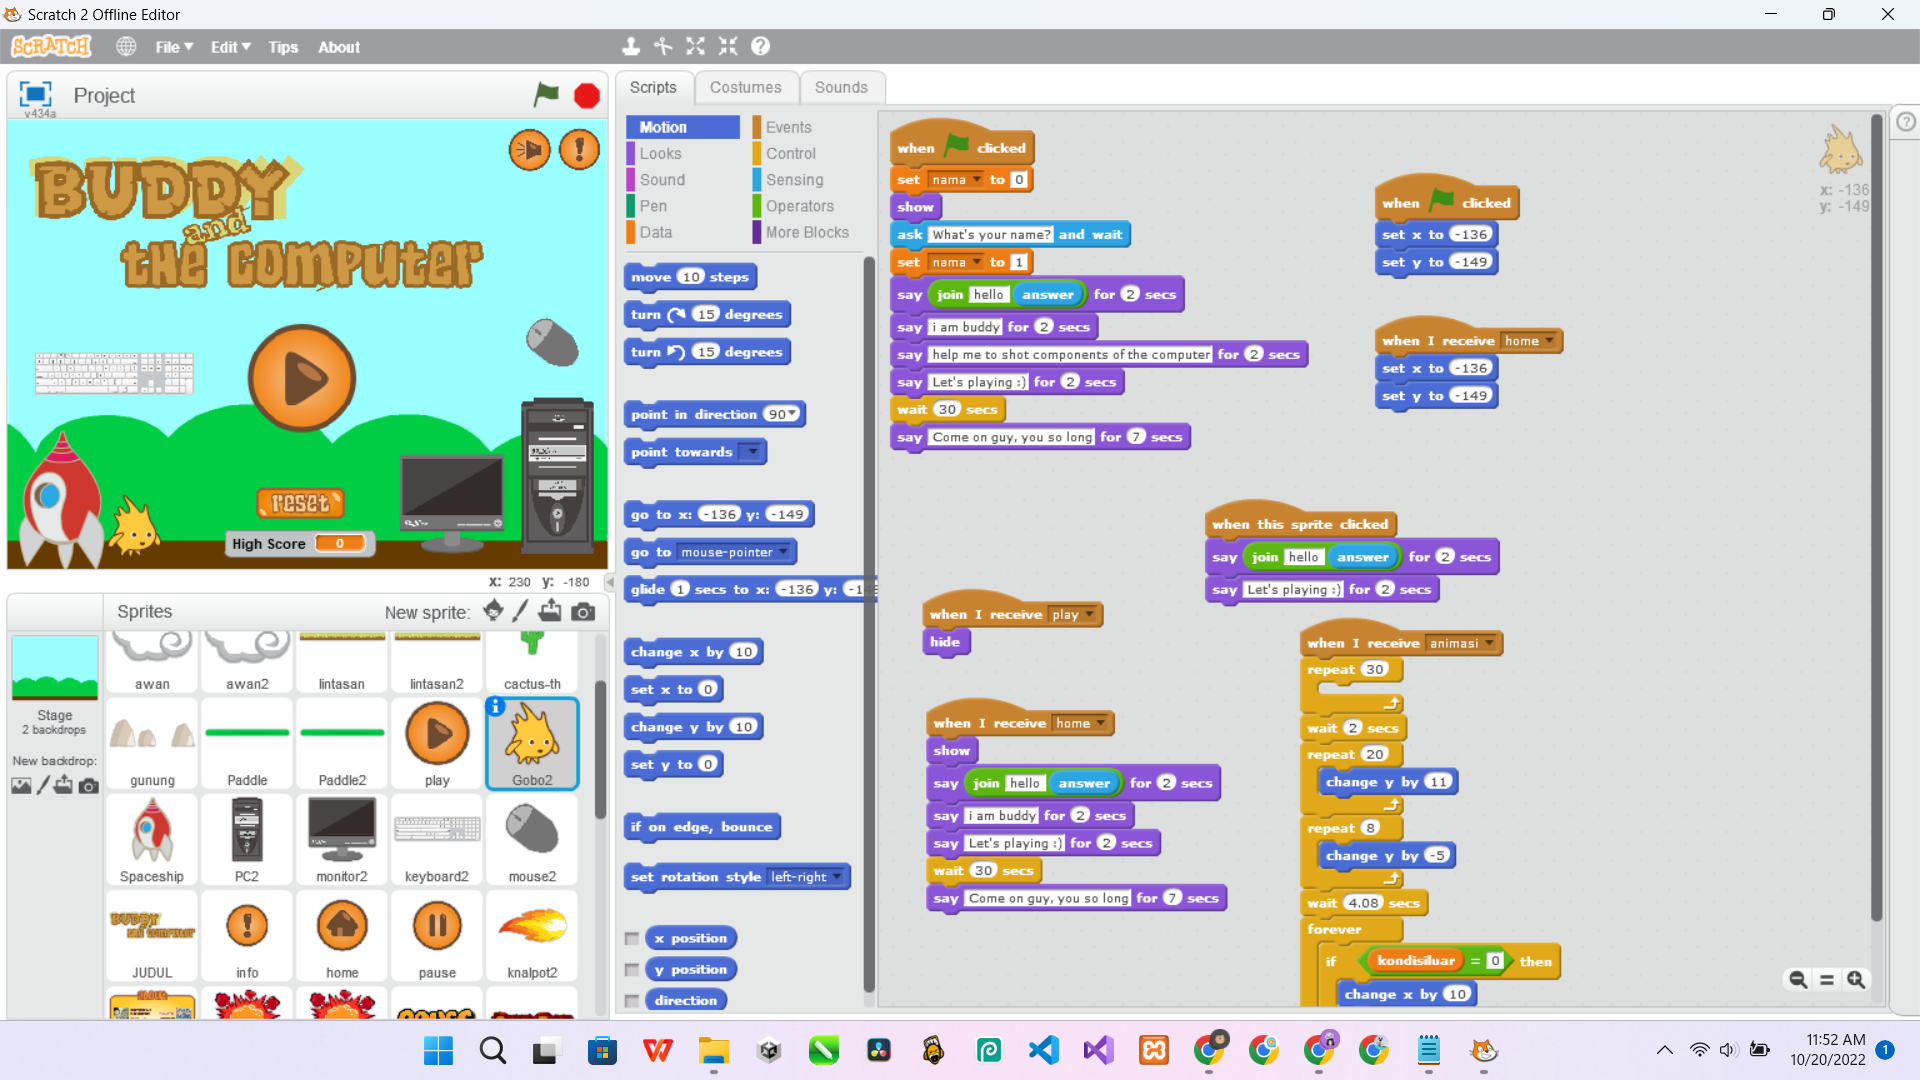Select More Blocks category
Image resolution: width=1920 pixels, height=1080 pixels.
pos(807,232)
